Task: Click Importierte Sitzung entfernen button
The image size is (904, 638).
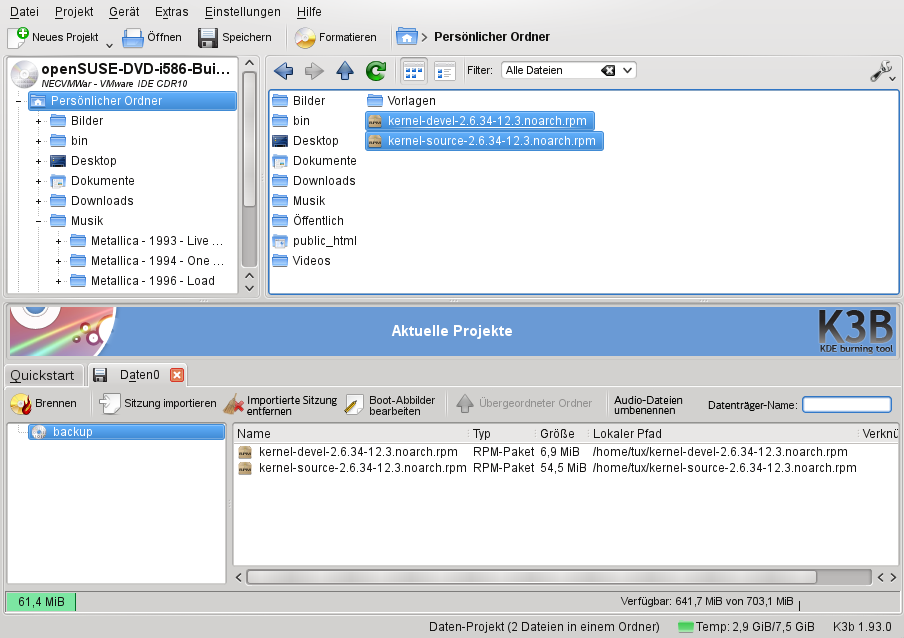Action: 281,404
